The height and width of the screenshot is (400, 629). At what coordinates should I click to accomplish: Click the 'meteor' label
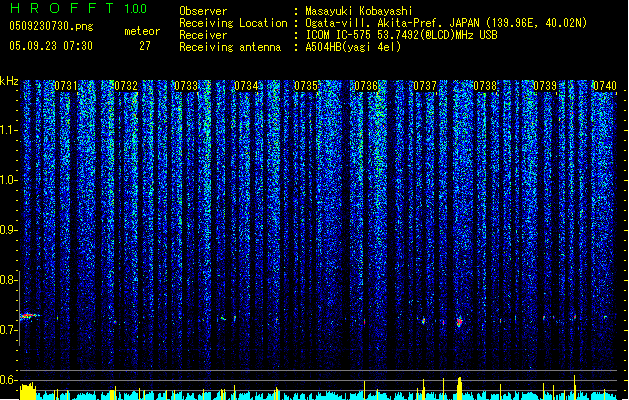pos(142,31)
